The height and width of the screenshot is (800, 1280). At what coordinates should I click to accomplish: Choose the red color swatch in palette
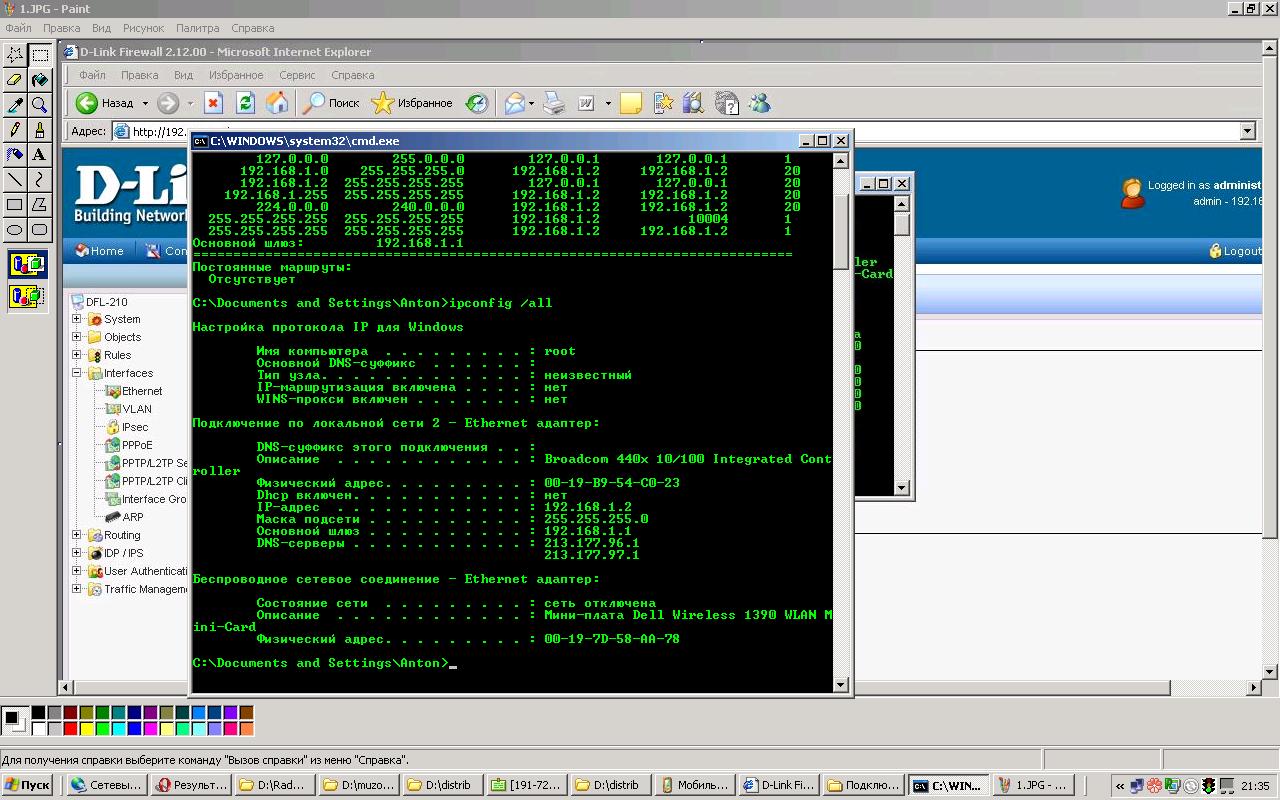click(70, 729)
